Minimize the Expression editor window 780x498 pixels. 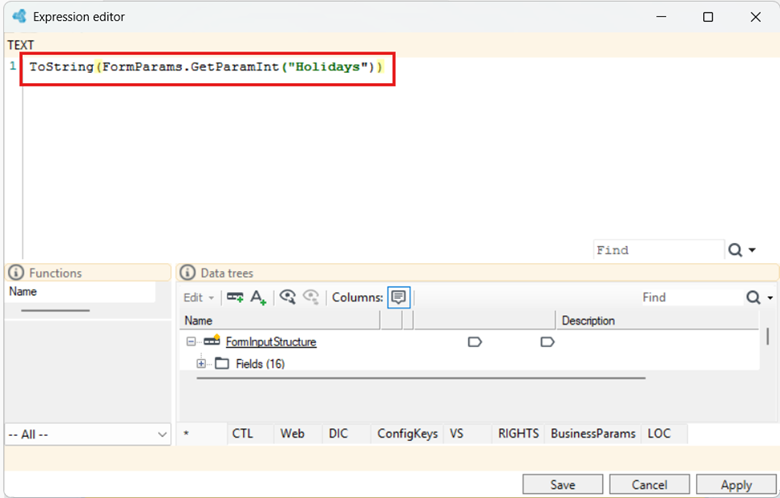661,16
